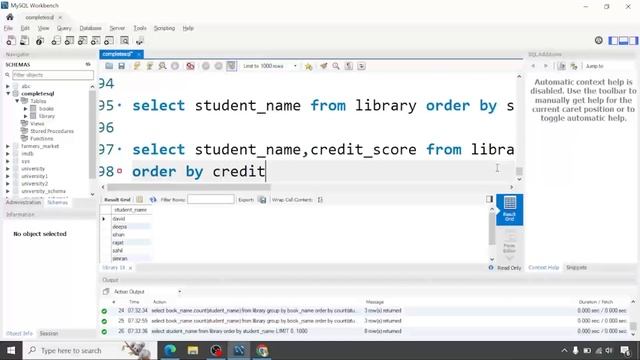This screenshot has height=360, width=640.
Task: Expand the library table
Action: [x=26, y=116]
